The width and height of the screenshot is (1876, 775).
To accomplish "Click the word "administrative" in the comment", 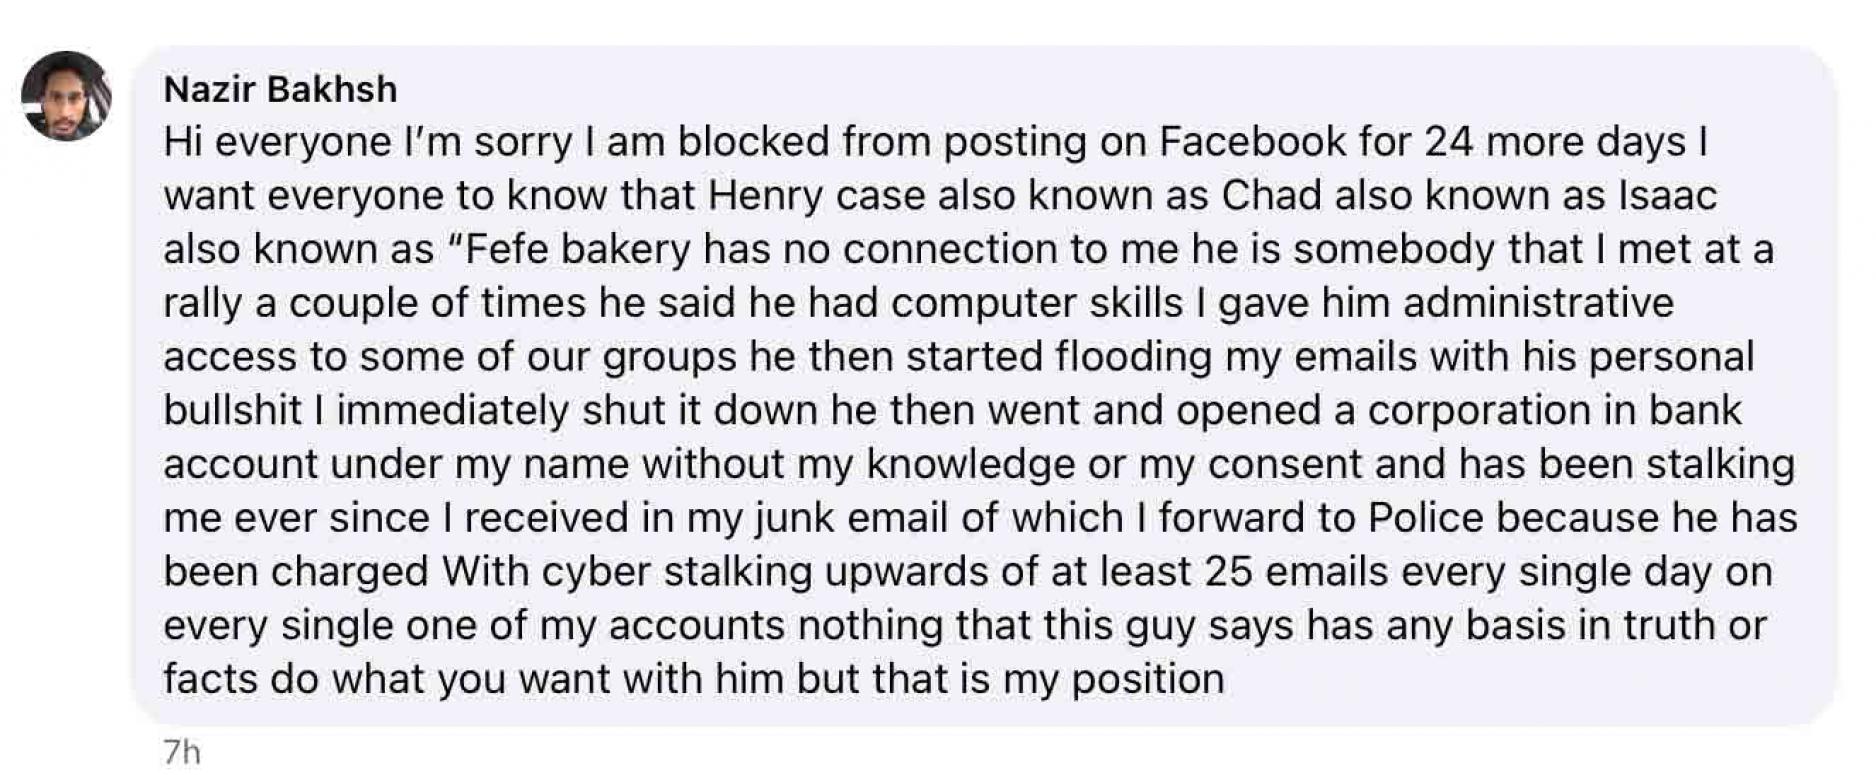I will click(1538, 304).
